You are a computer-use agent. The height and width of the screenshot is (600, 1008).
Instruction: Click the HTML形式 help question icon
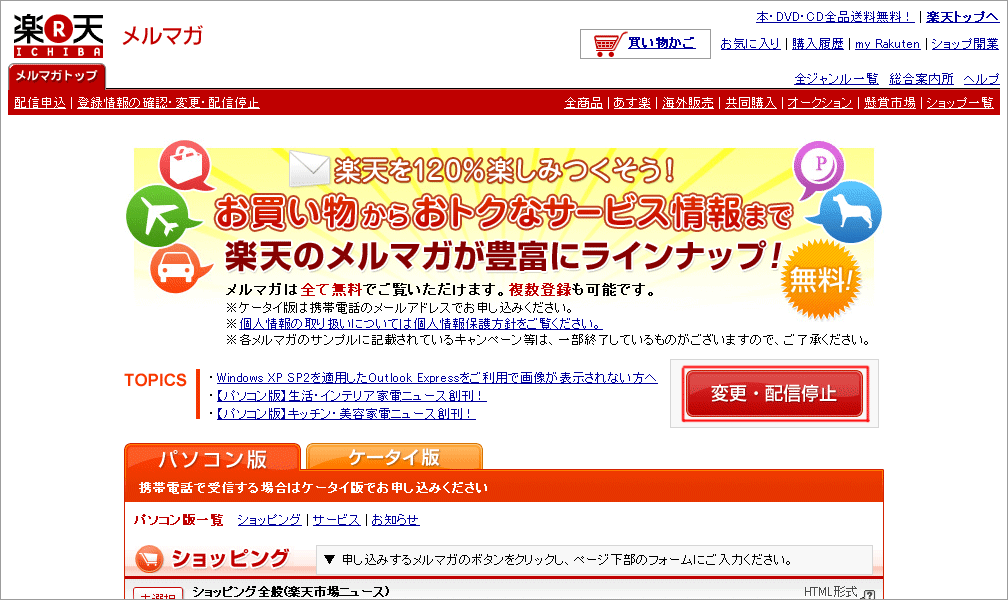coord(868,594)
